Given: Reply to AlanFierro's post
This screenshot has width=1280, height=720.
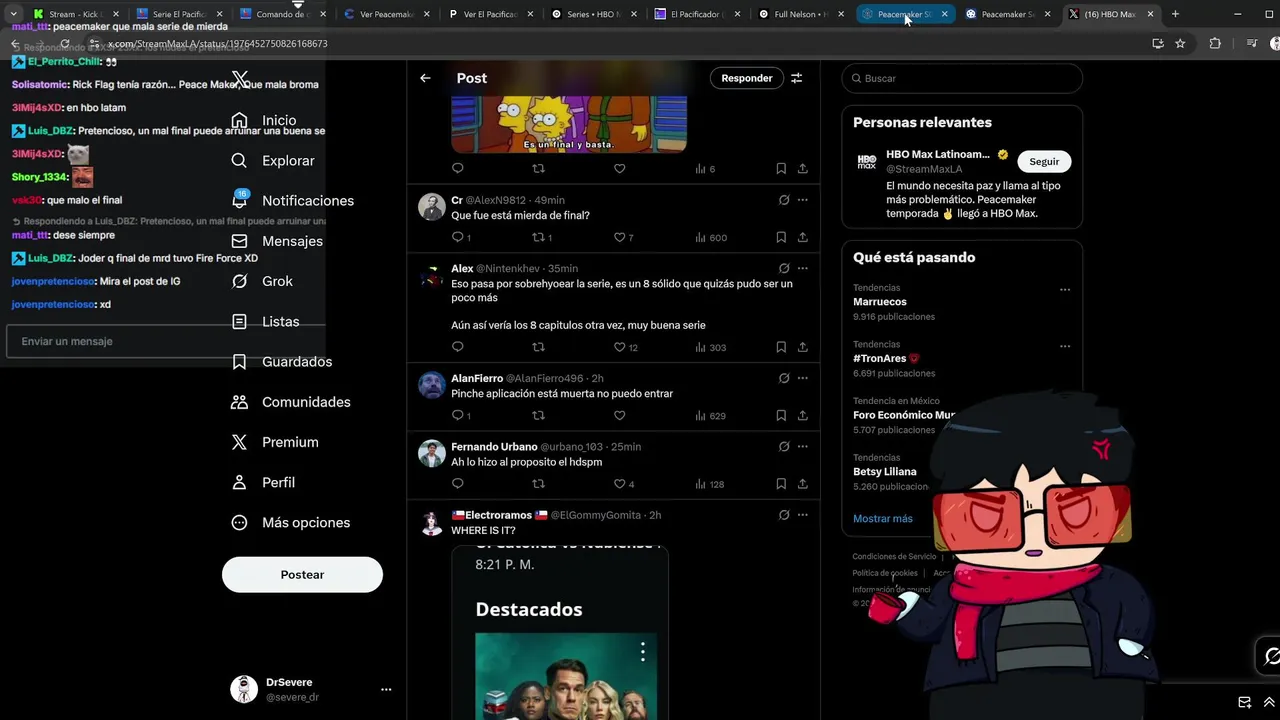Looking at the screenshot, I should click(x=457, y=415).
